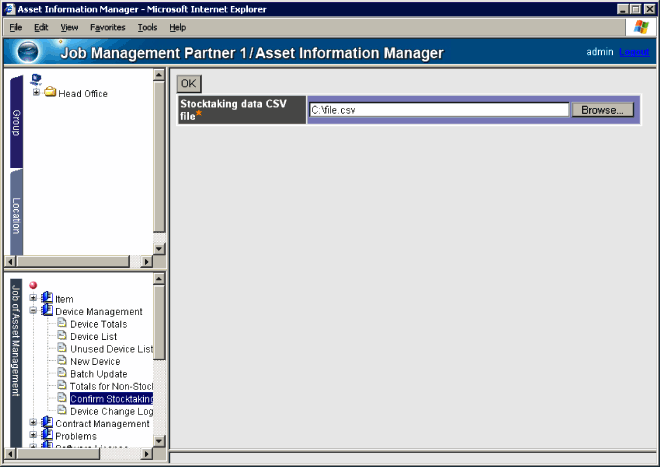Click the Totals for Non-Stock page icon
The image size is (660, 467).
[62, 385]
